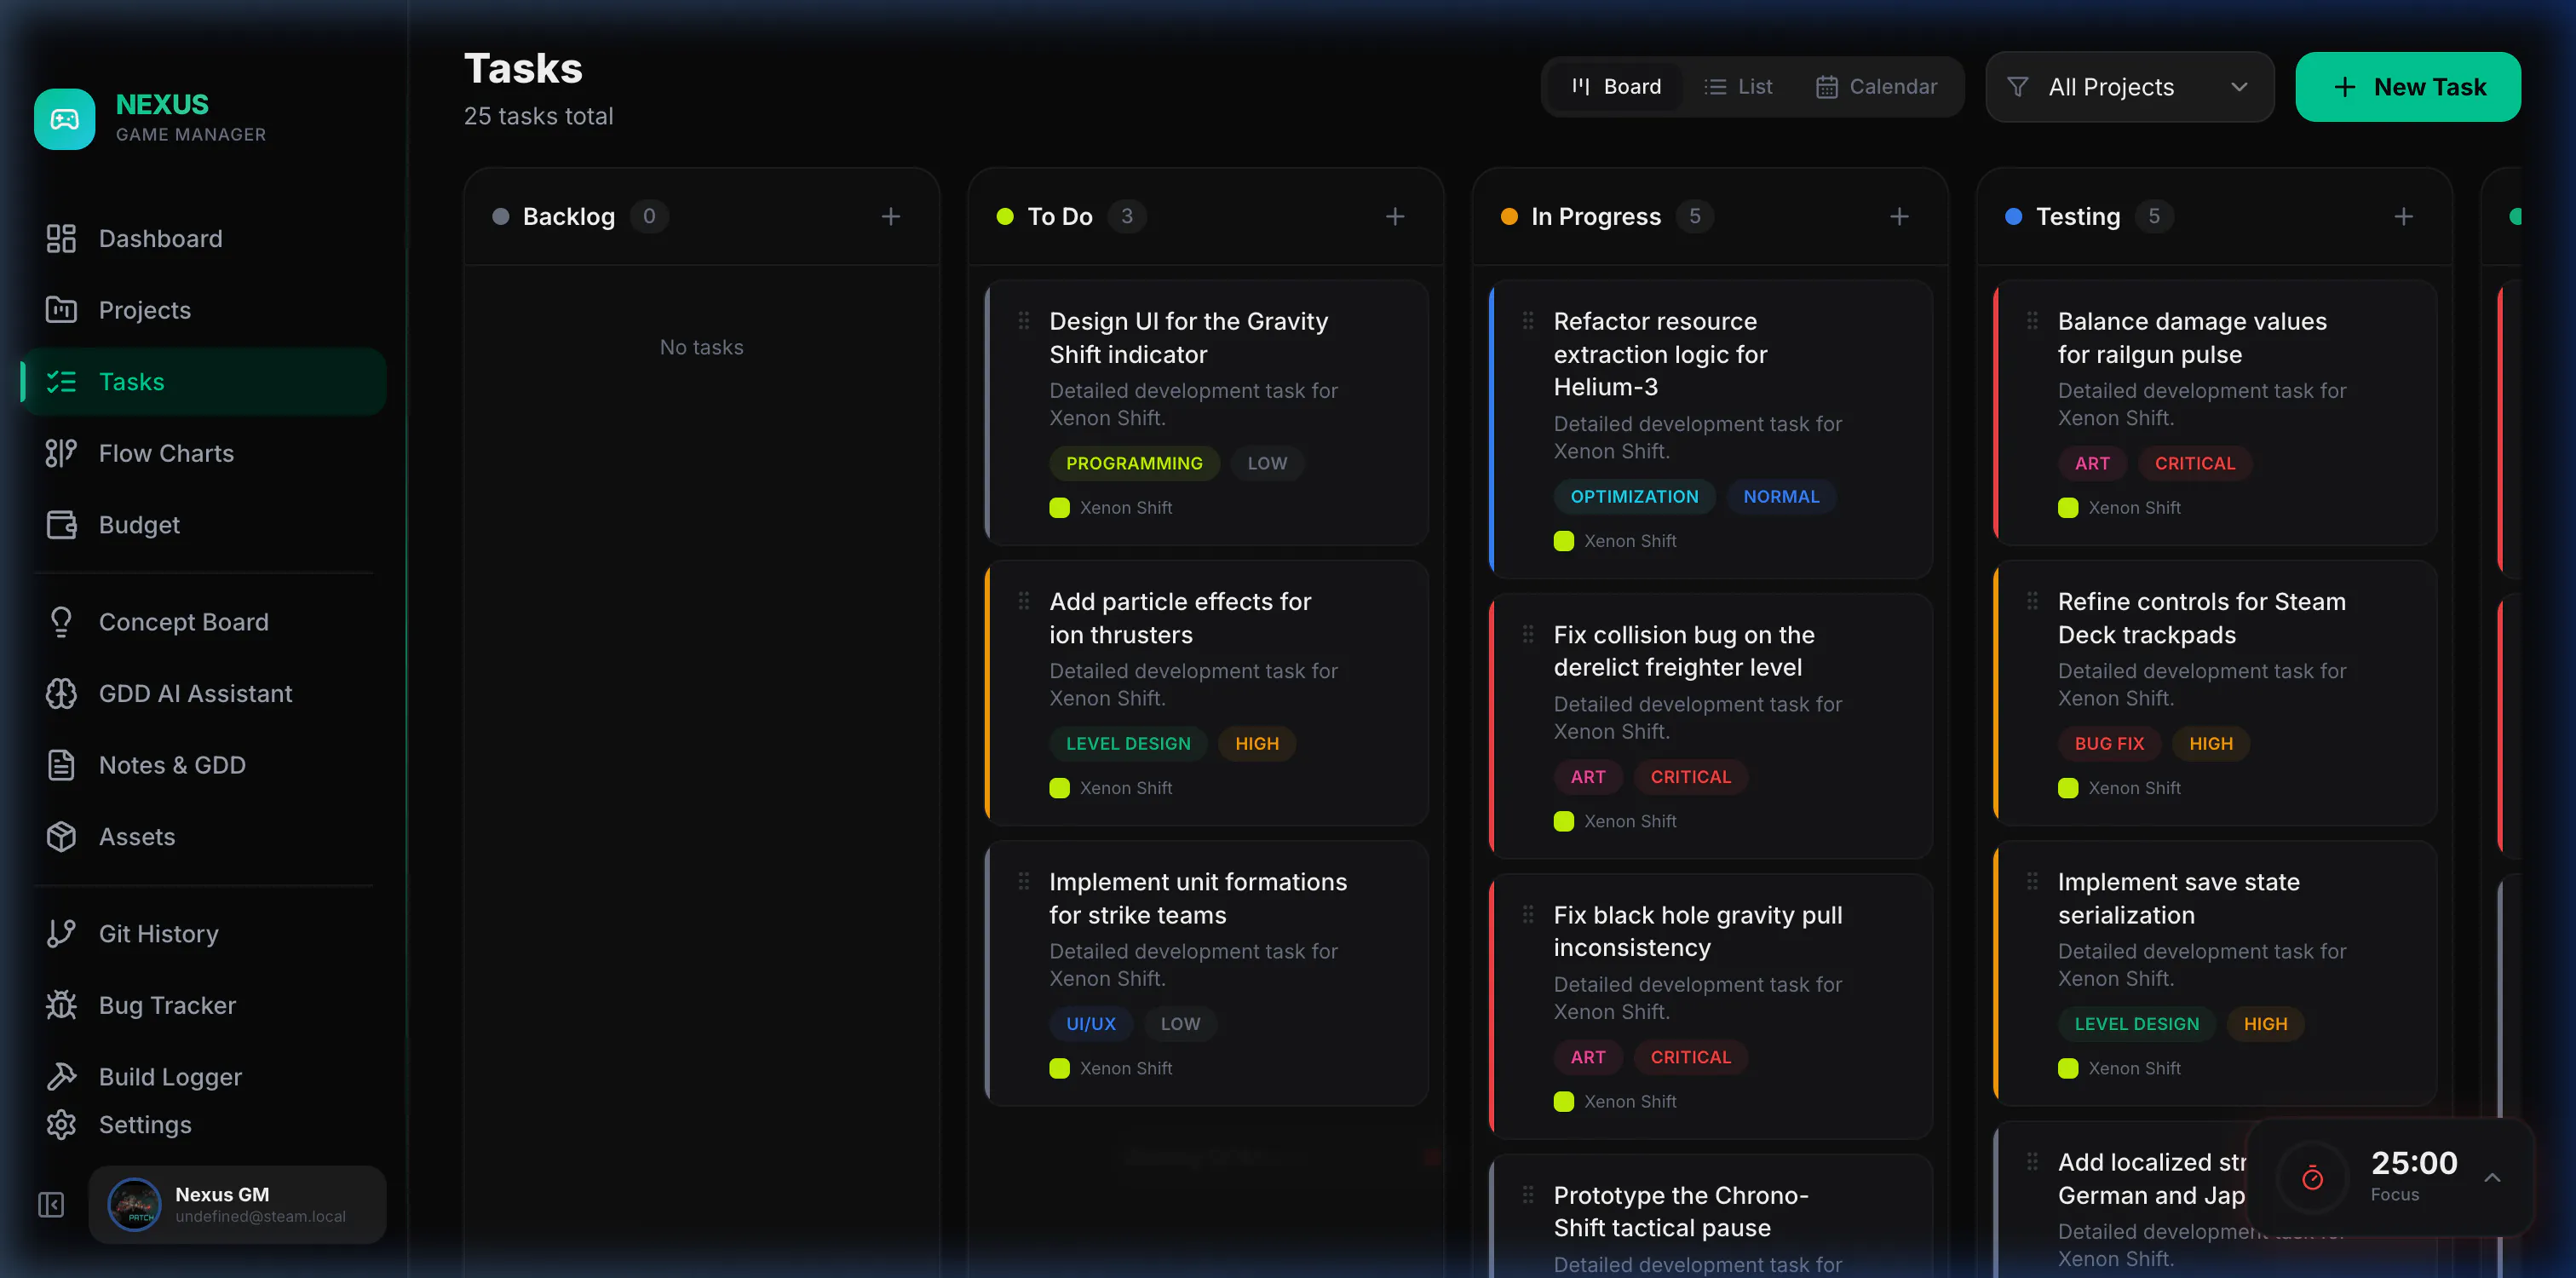Collapse the sidebar panel icon
The height and width of the screenshot is (1278, 2576).
[x=51, y=1205]
